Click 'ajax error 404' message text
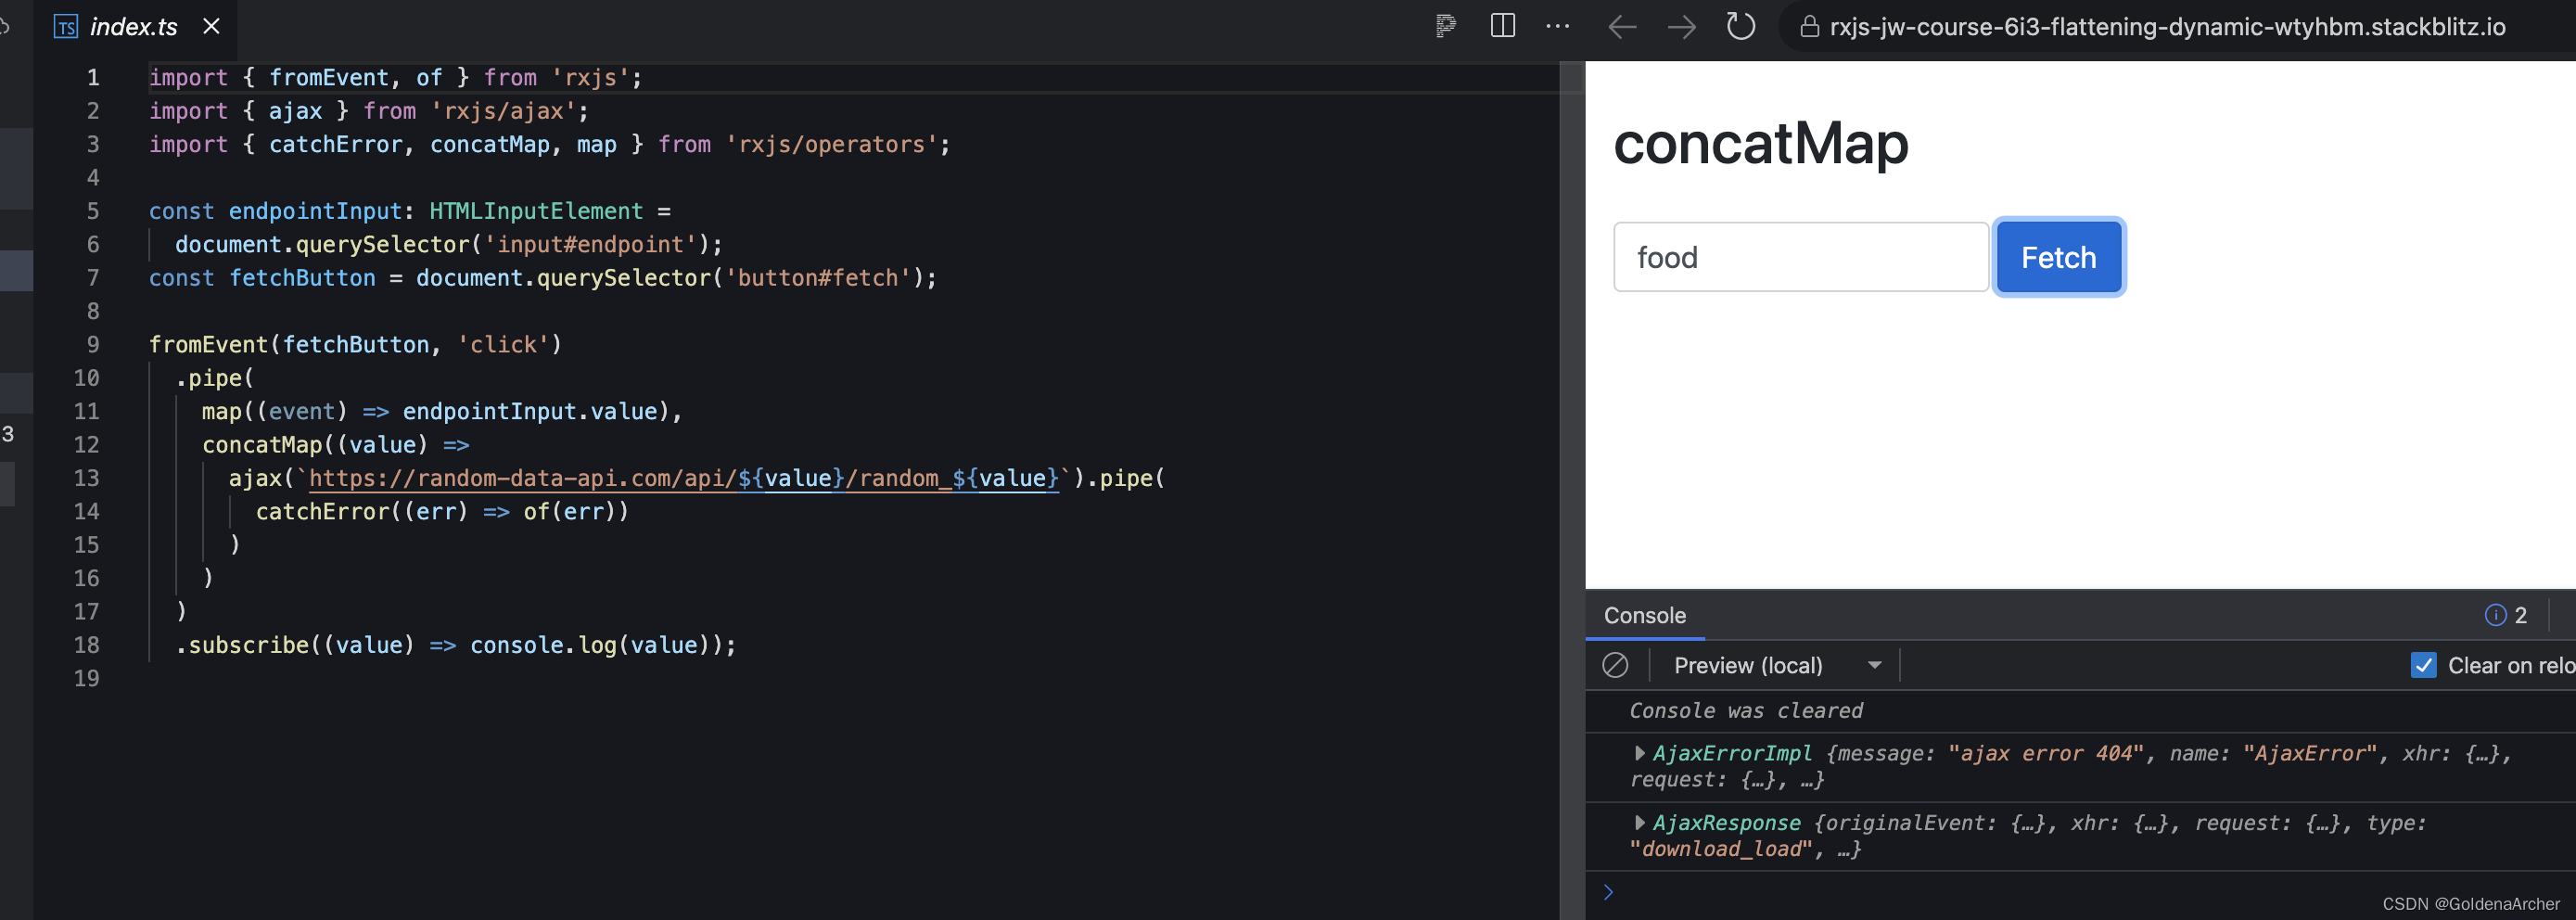Screen dimensions: 2576x920 click(2046, 753)
